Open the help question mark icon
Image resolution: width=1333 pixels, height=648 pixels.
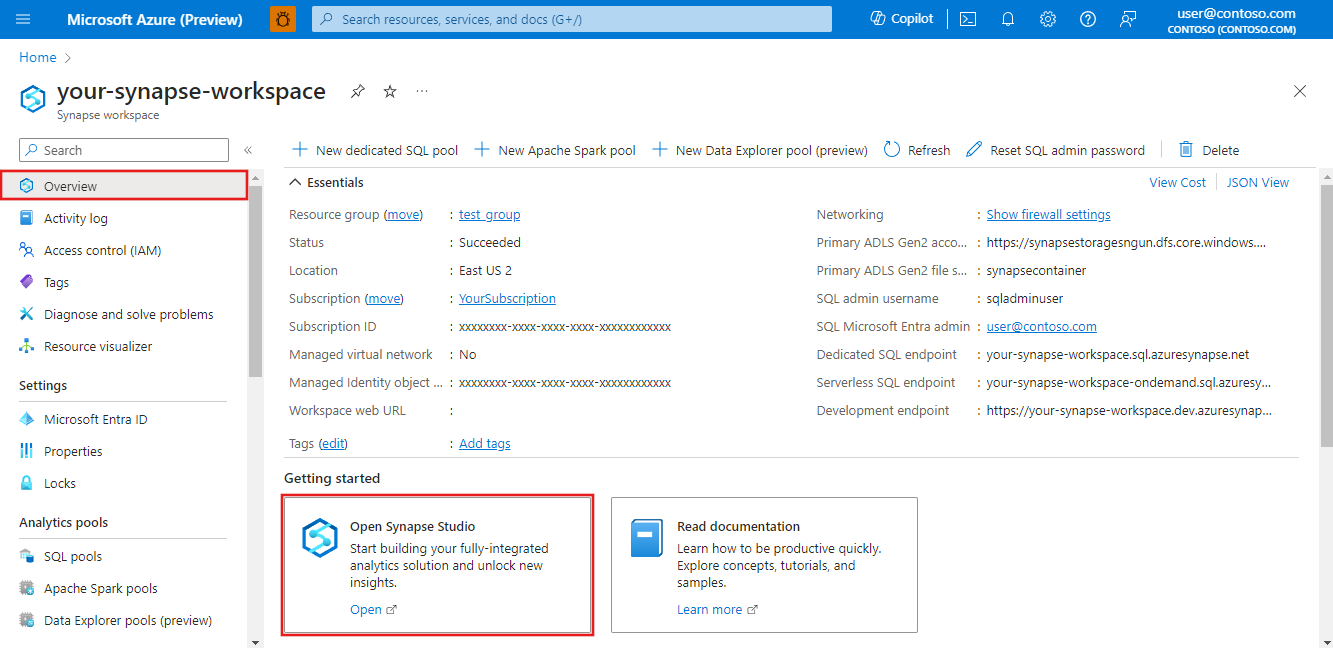(x=1087, y=18)
